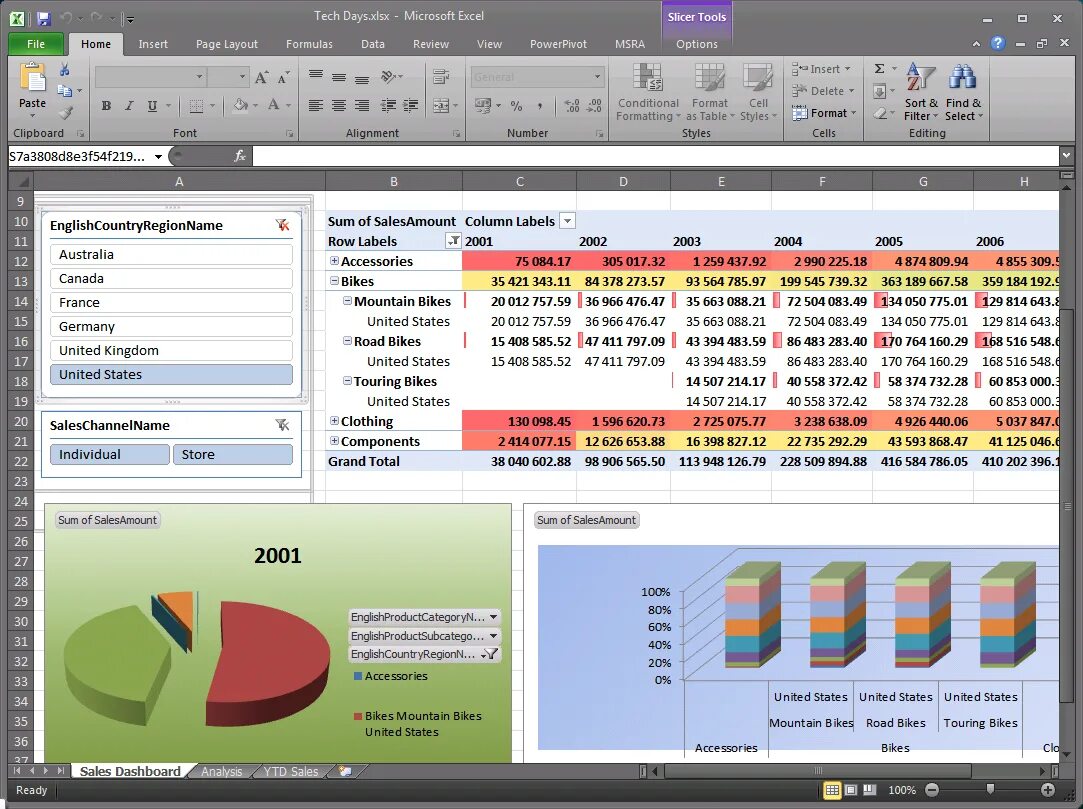Screen dimensions: 1083x809
Task: Clear filter on SalesChannelName slicer
Action: (282, 425)
